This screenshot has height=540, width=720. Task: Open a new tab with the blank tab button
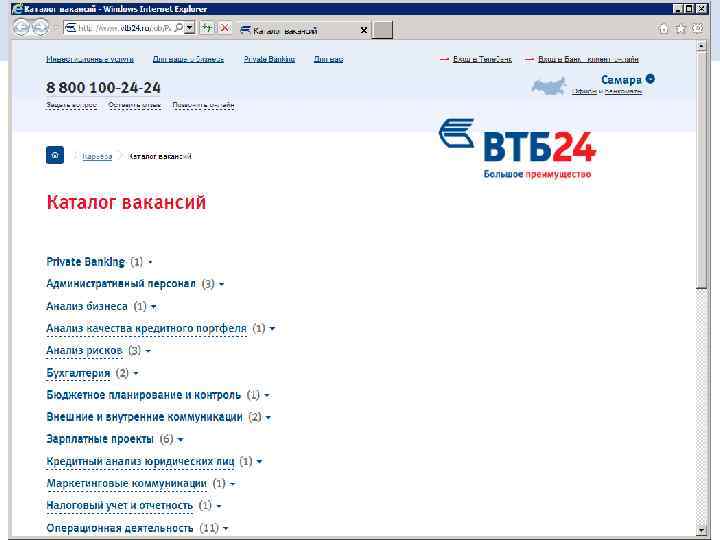coord(382,30)
